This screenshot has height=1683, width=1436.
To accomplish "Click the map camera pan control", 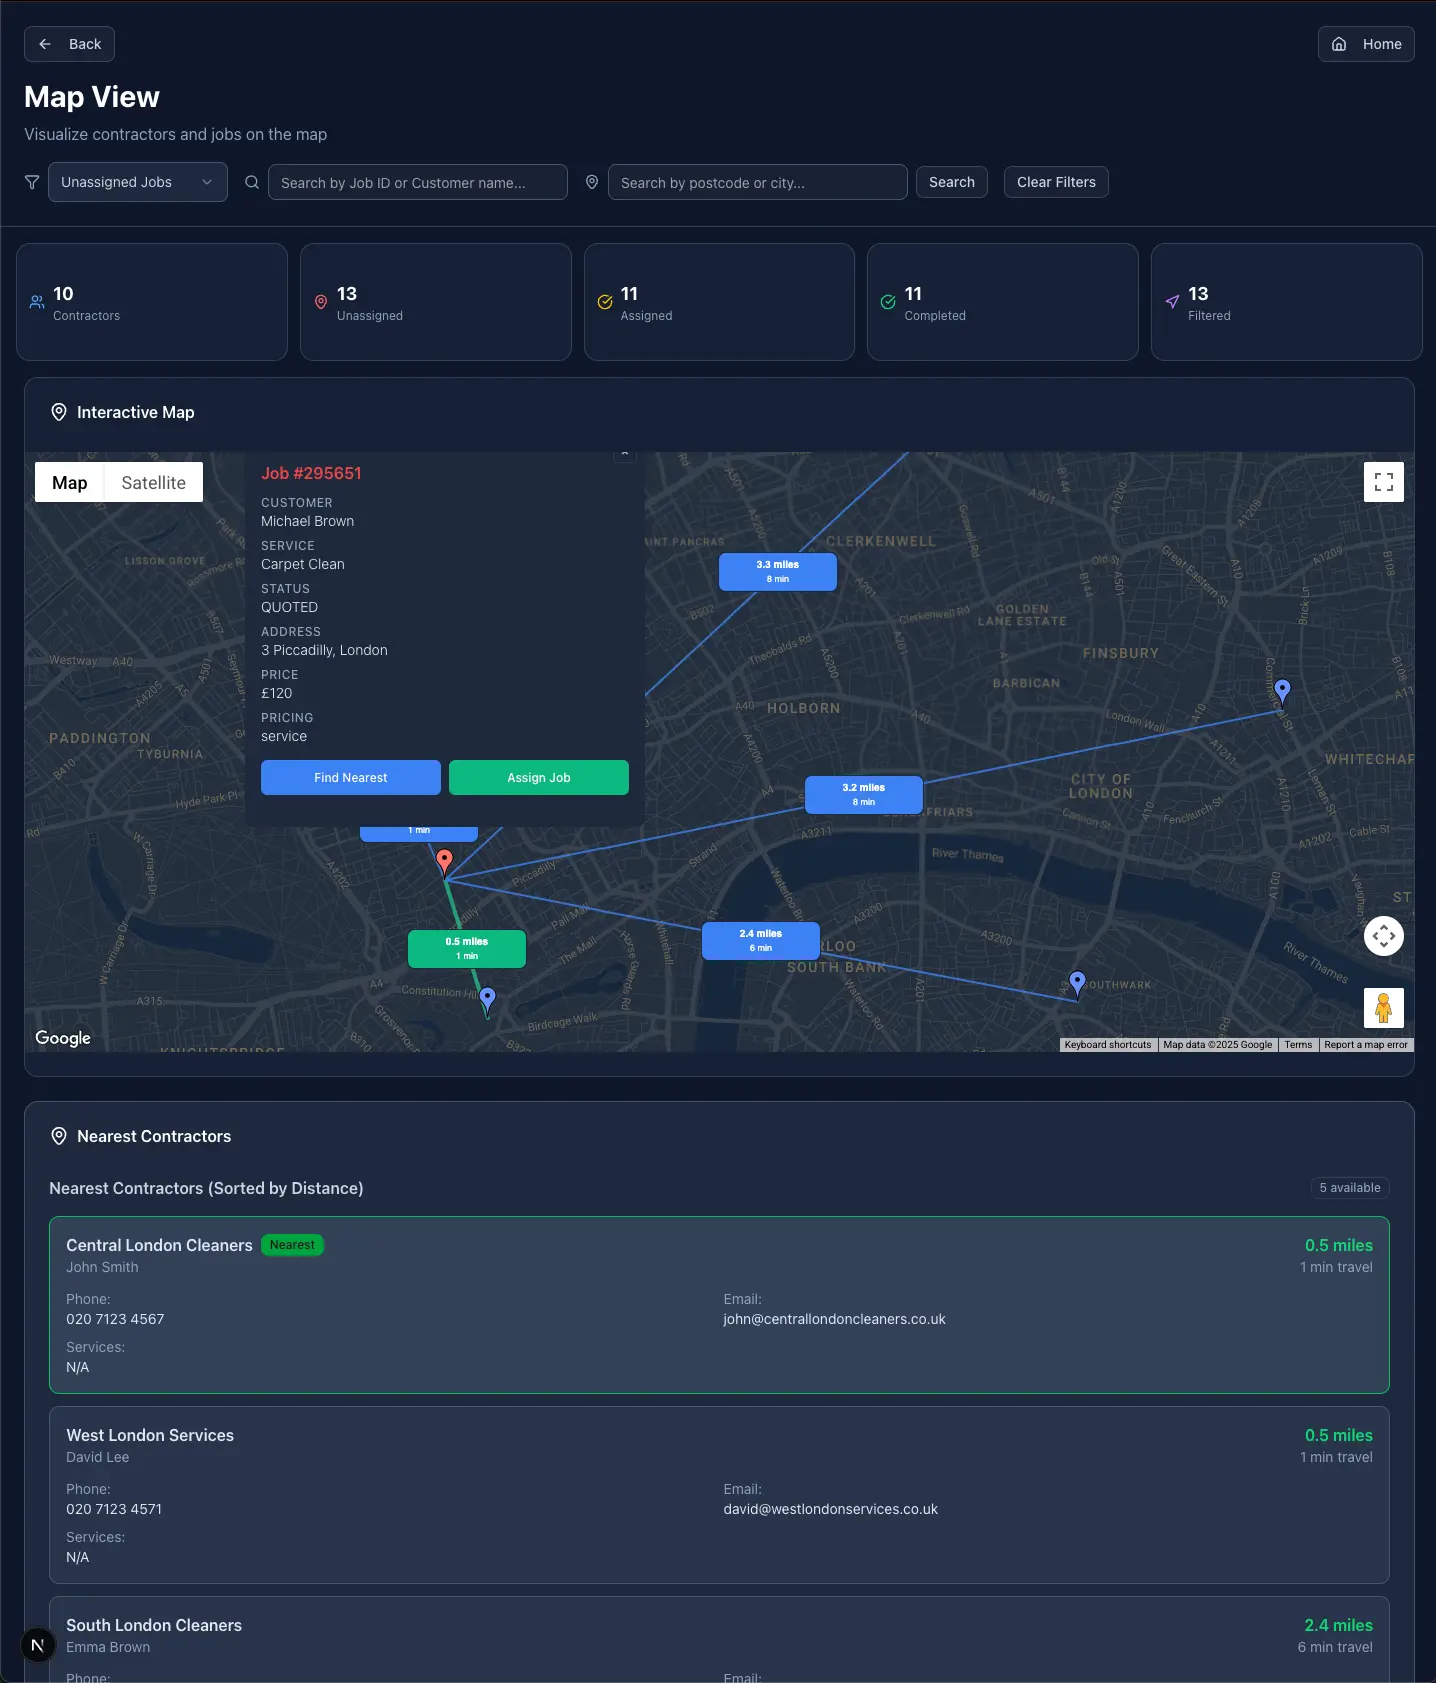I will coord(1384,936).
